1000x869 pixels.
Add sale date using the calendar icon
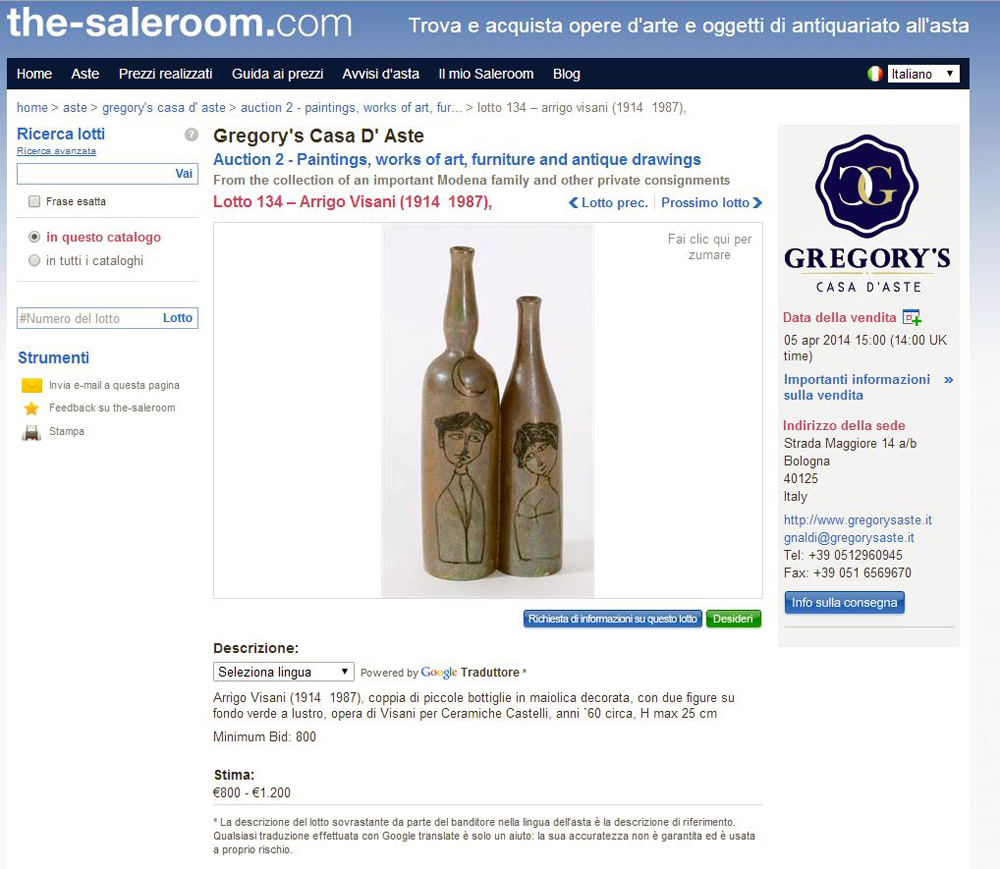click(x=912, y=318)
